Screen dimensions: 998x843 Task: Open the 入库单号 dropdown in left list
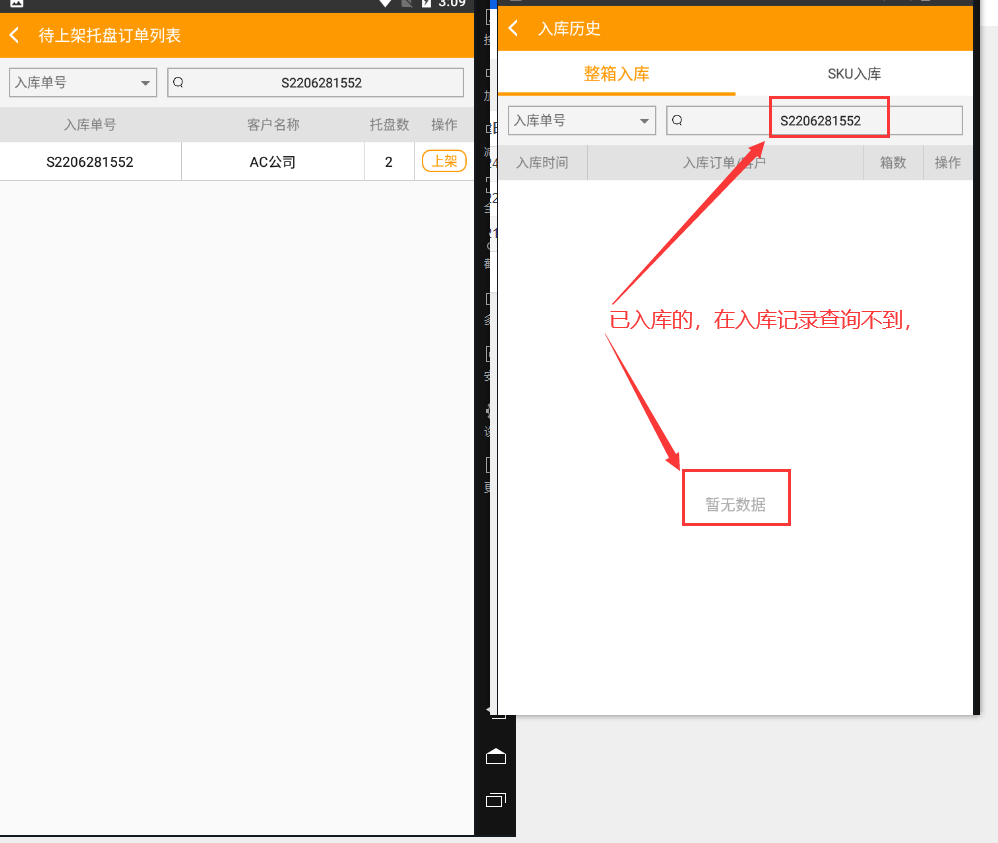[83, 83]
